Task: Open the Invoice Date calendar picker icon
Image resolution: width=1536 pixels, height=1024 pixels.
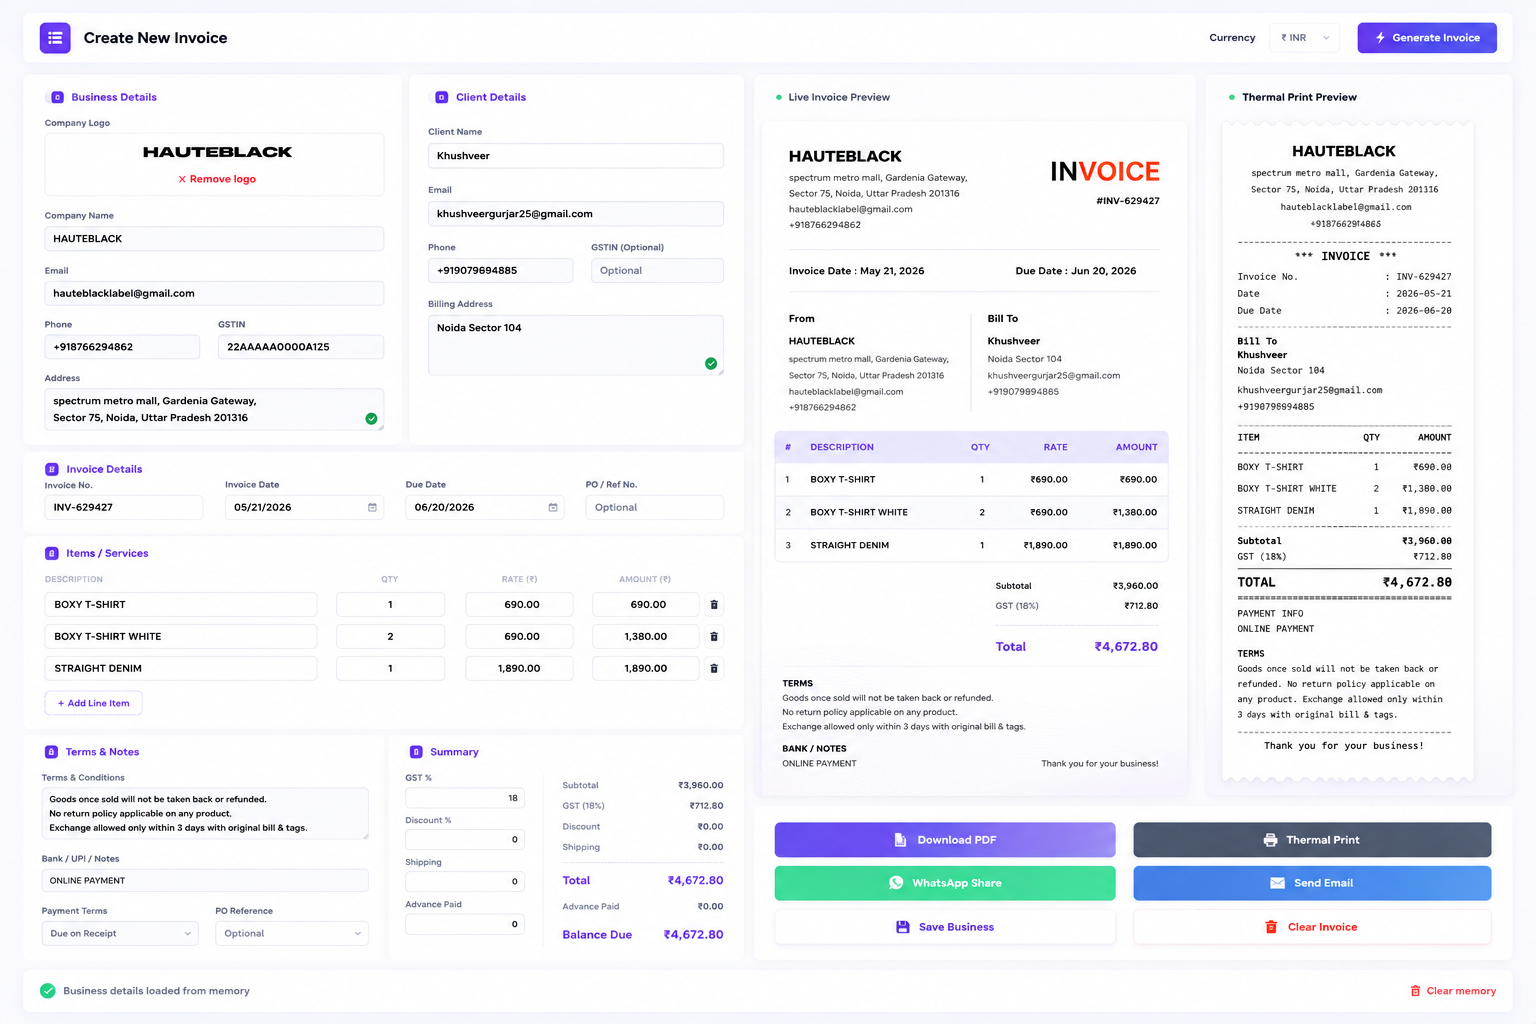Action: tap(372, 508)
